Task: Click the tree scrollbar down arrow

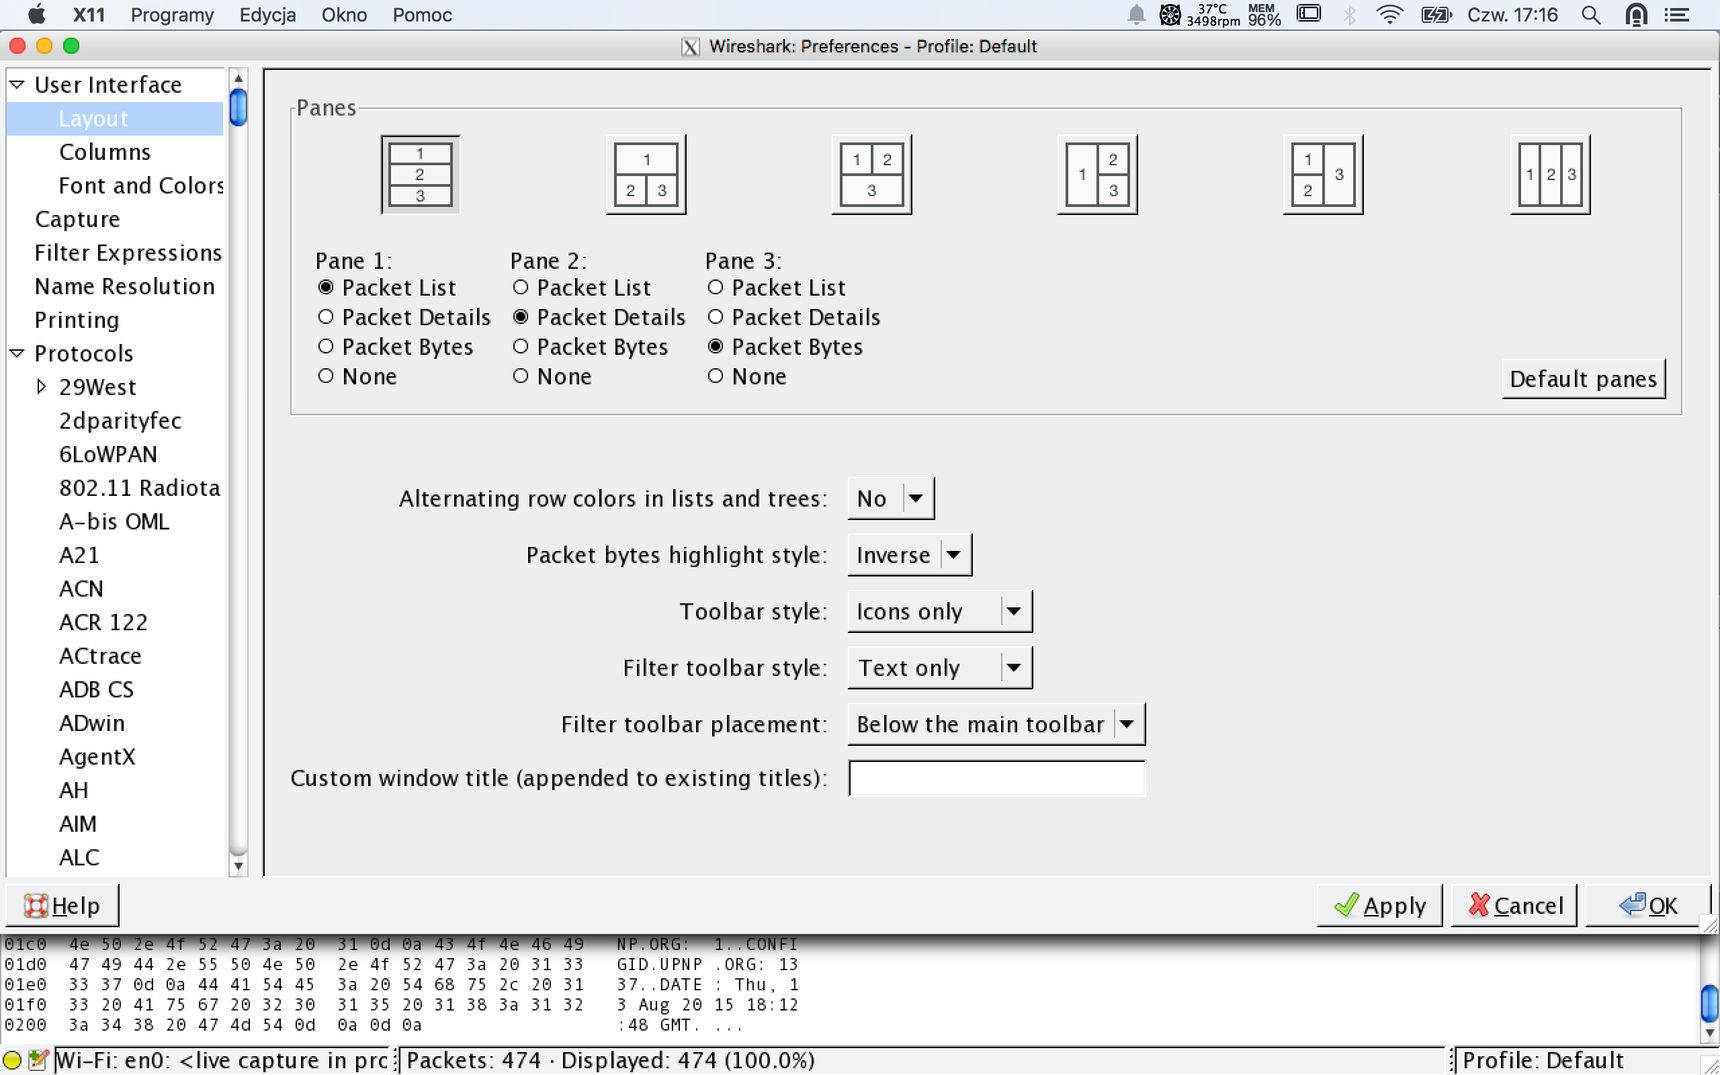Action: [x=238, y=867]
